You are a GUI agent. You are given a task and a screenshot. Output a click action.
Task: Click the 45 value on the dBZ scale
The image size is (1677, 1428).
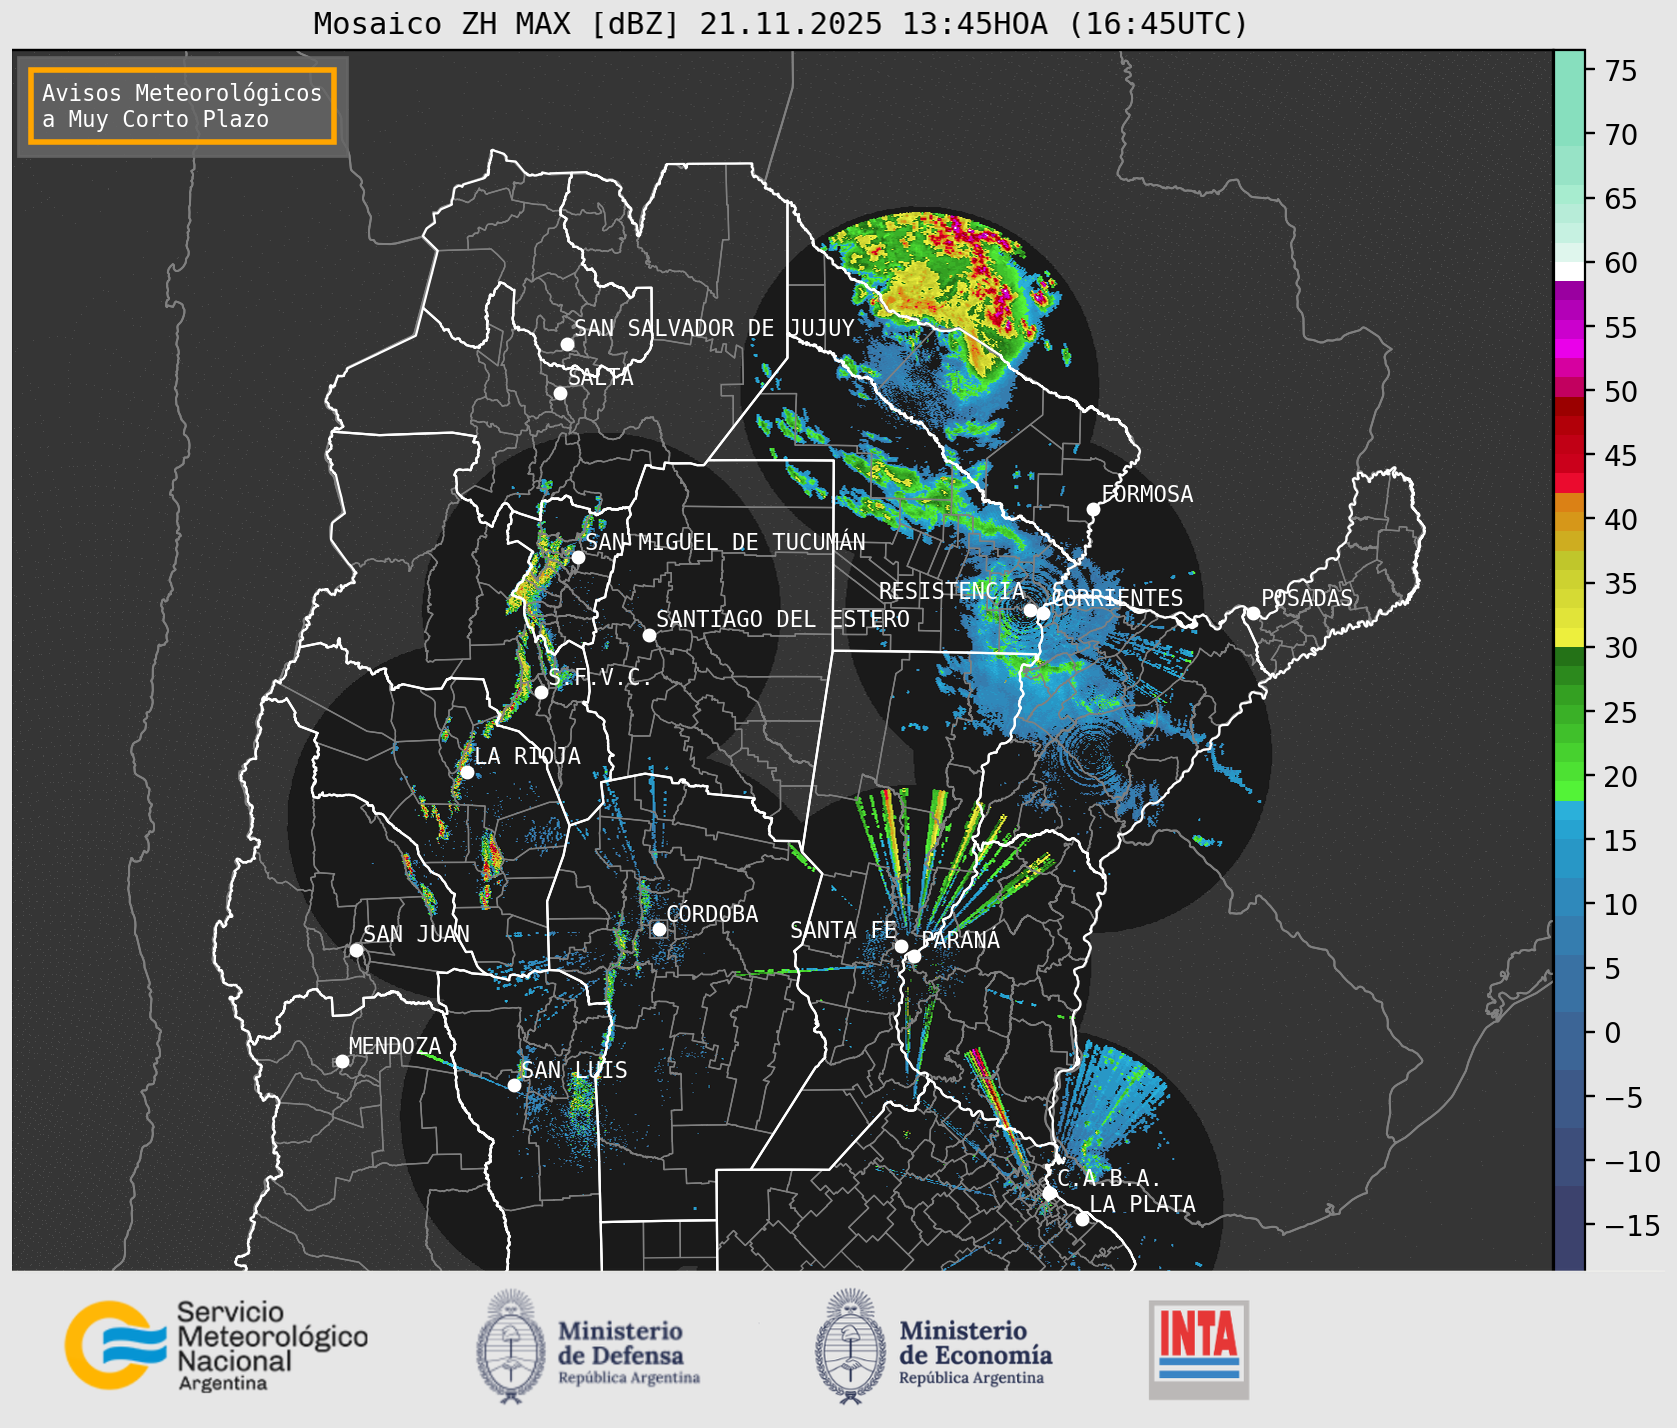point(1621,456)
